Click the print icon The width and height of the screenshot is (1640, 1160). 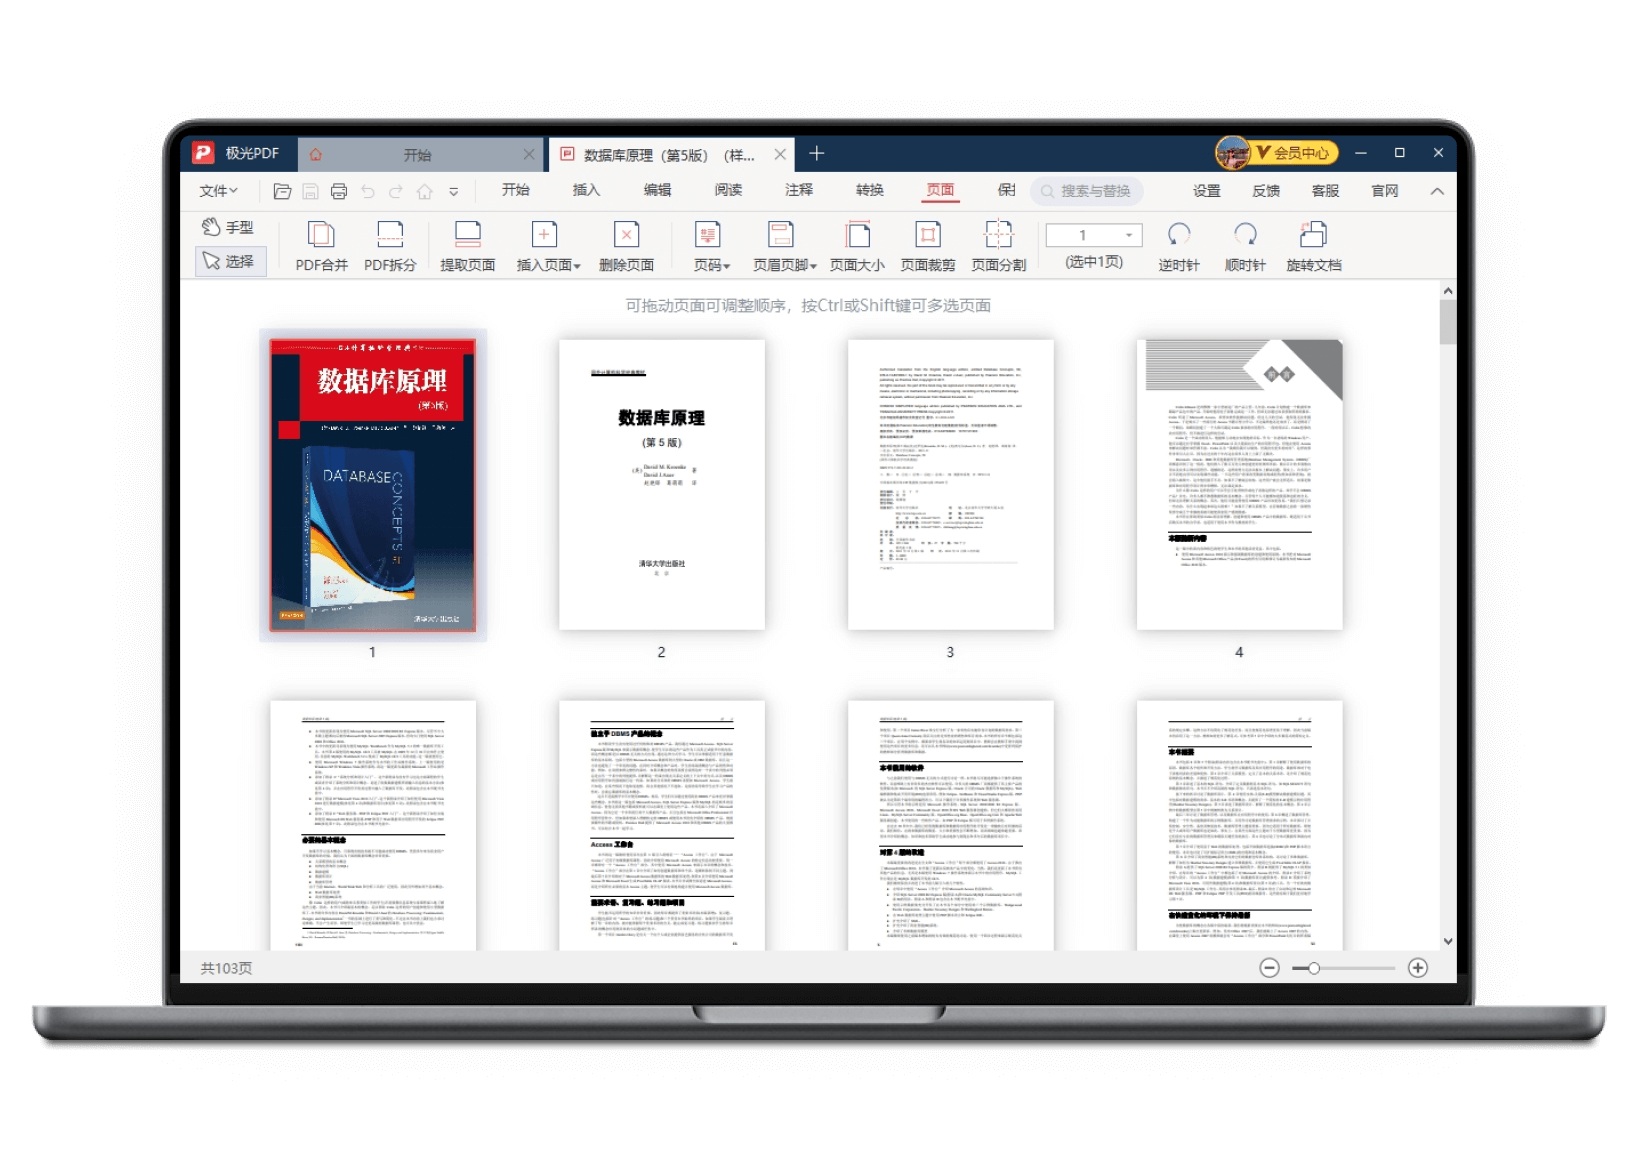(x=339, y=191)
